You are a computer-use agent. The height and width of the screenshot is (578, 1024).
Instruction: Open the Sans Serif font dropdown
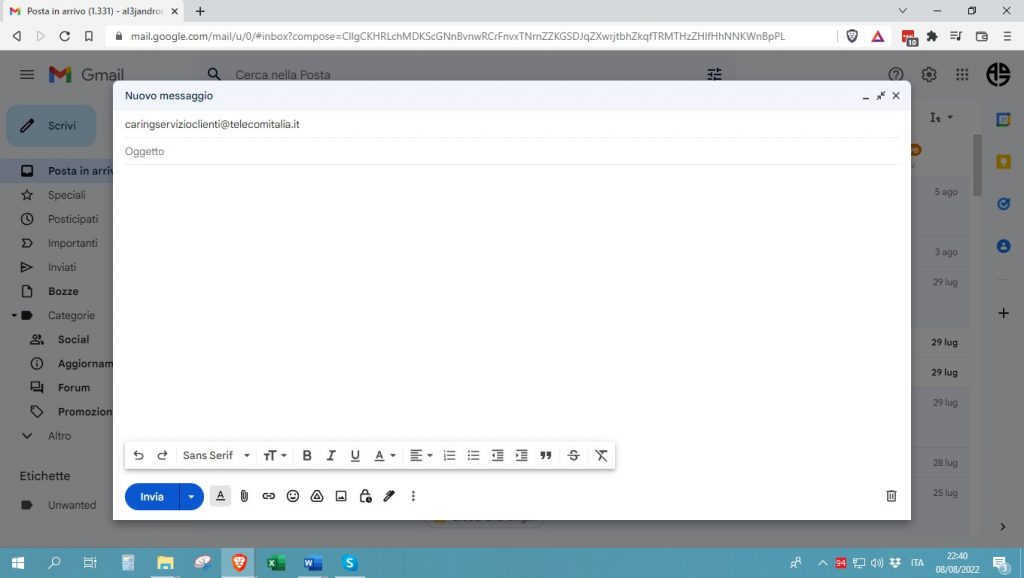pos(216,455)
